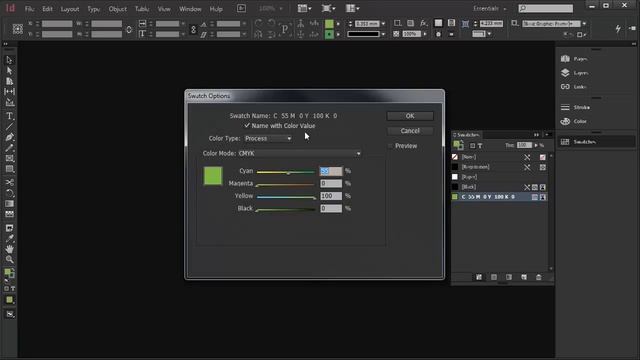640x360 pixels.
Task: Open the Essentials workspace dropdown
Action: pos(489,9)
